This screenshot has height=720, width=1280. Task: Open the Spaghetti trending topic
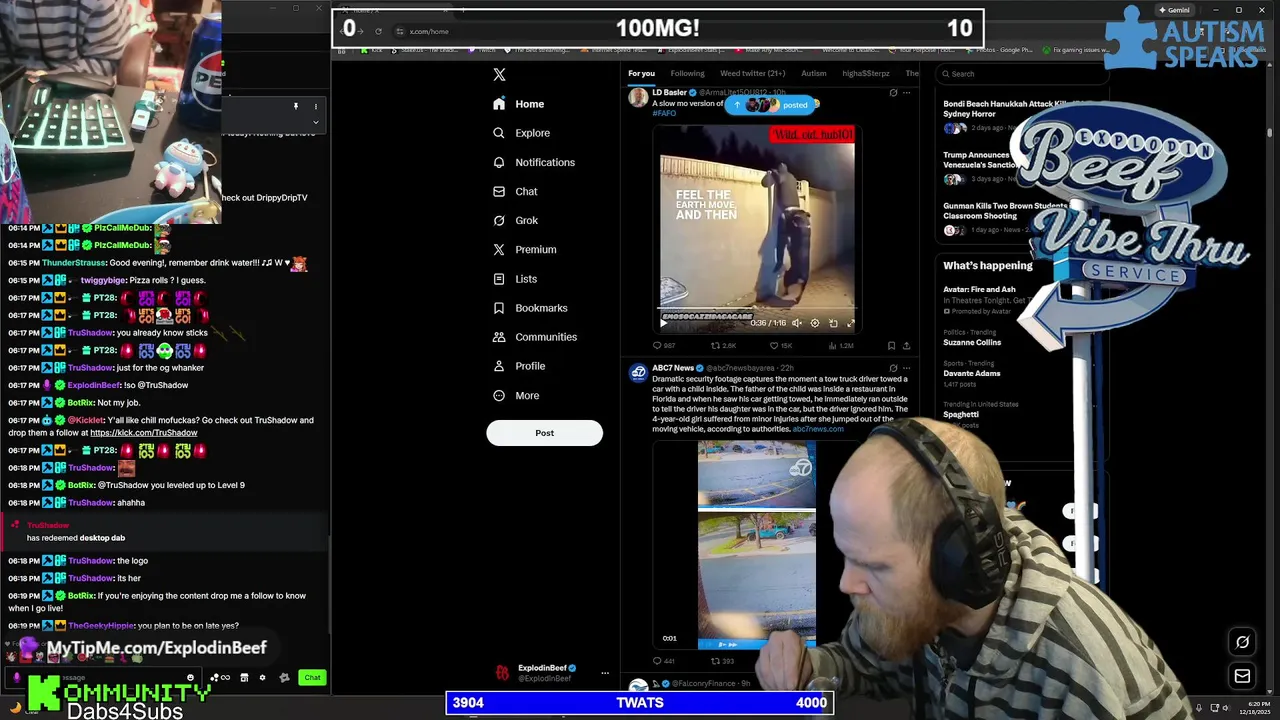(961, 414)
